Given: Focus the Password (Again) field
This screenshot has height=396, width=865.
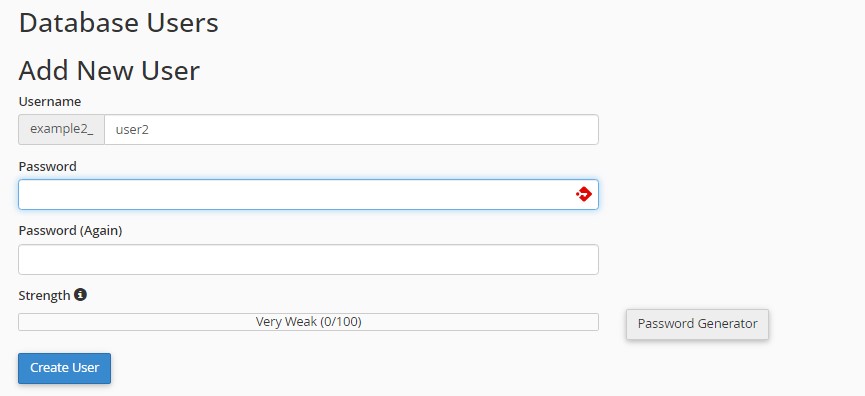Looking at the screenshot, I should (x=308, y=259).
